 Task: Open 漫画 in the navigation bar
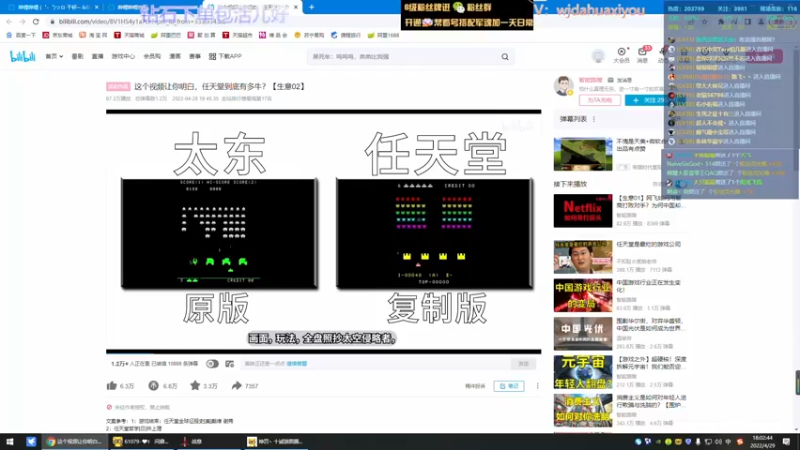pos(175,56)
